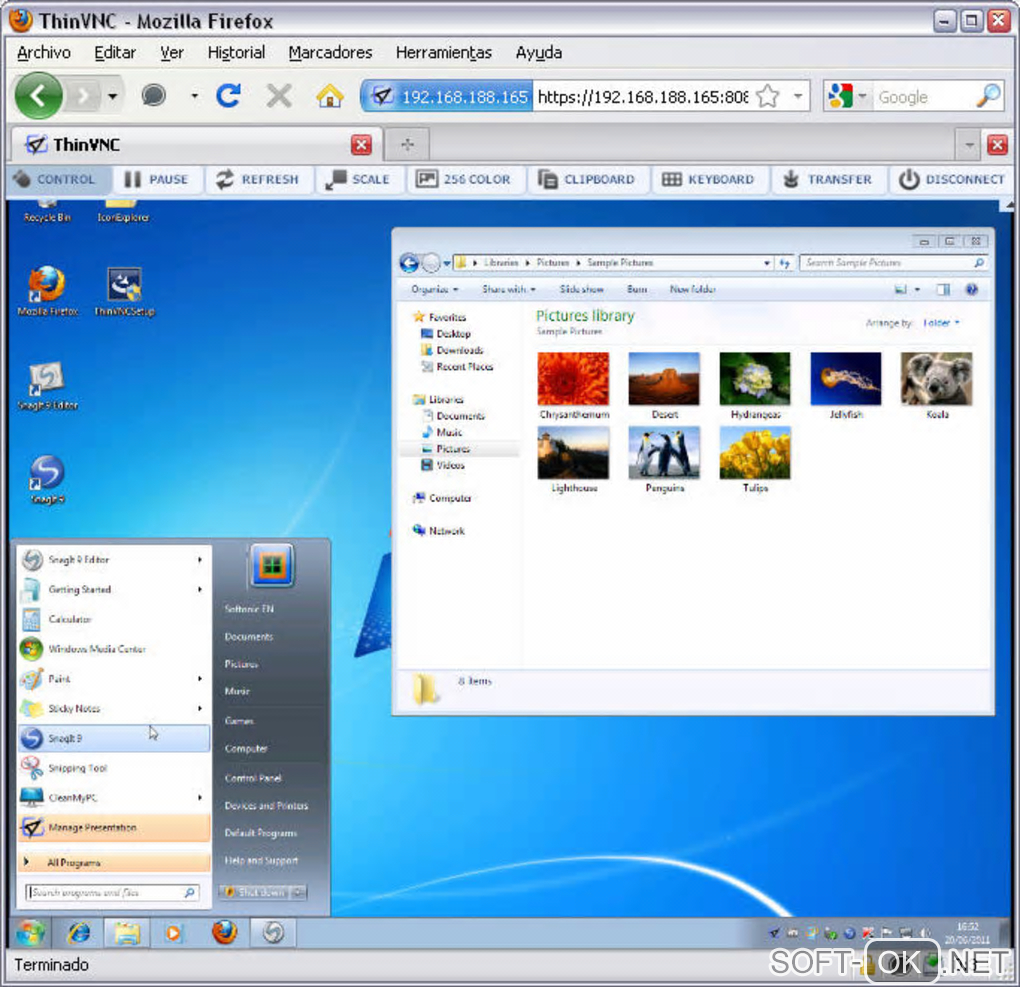Open Devices and Printers

click(266, 805)
